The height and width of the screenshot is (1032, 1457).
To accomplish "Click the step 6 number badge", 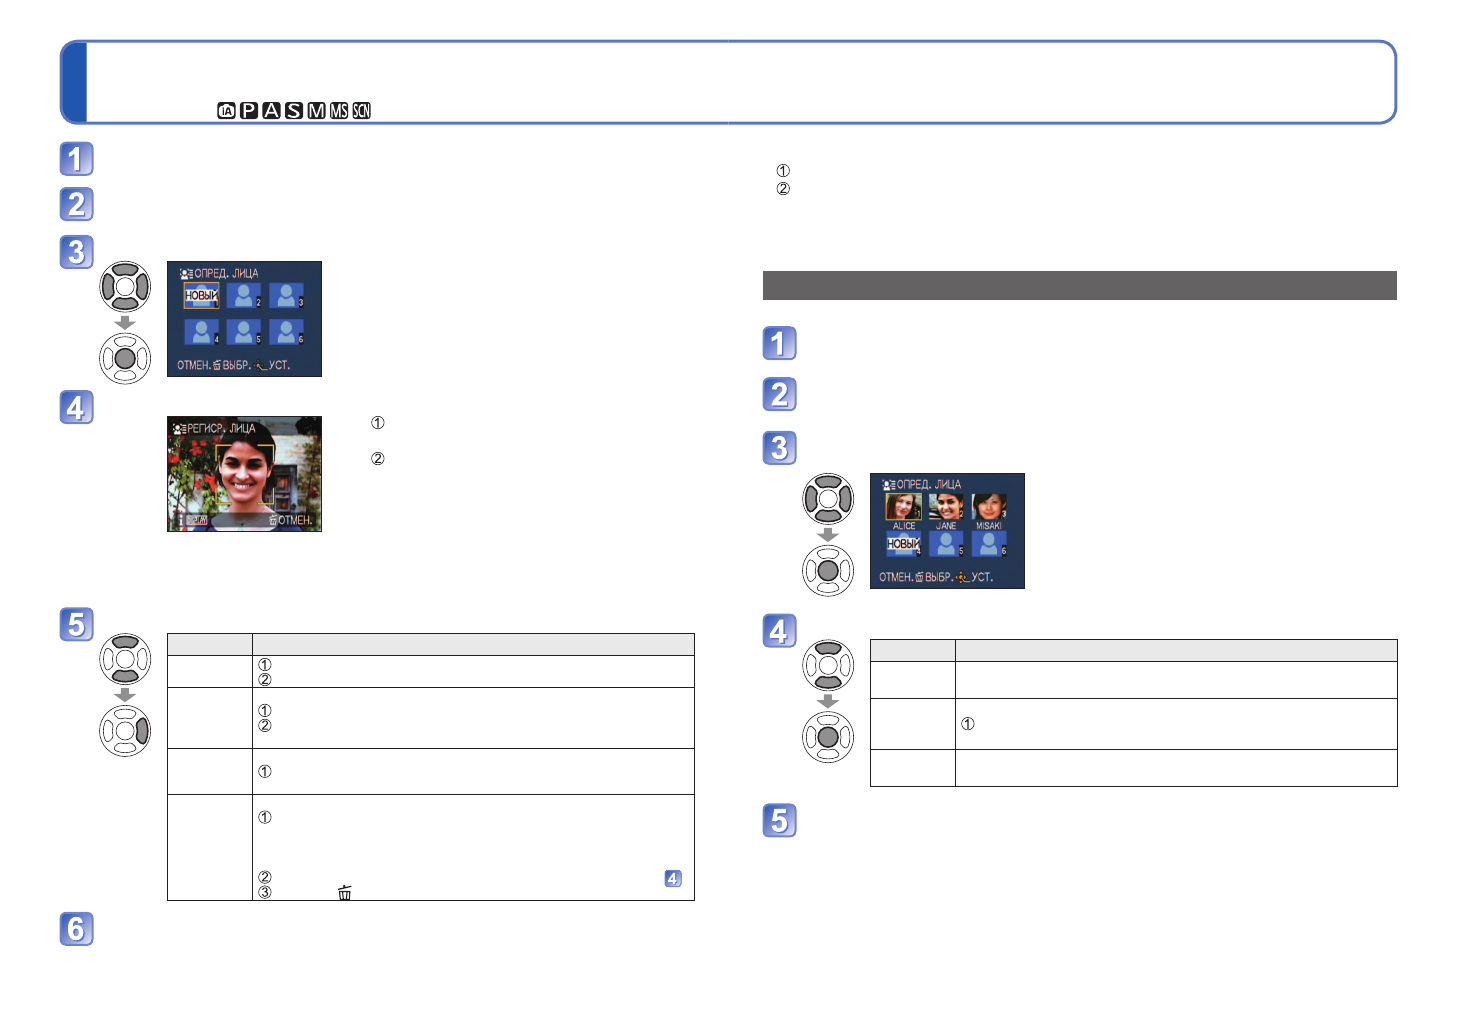I will coord(77,929).
